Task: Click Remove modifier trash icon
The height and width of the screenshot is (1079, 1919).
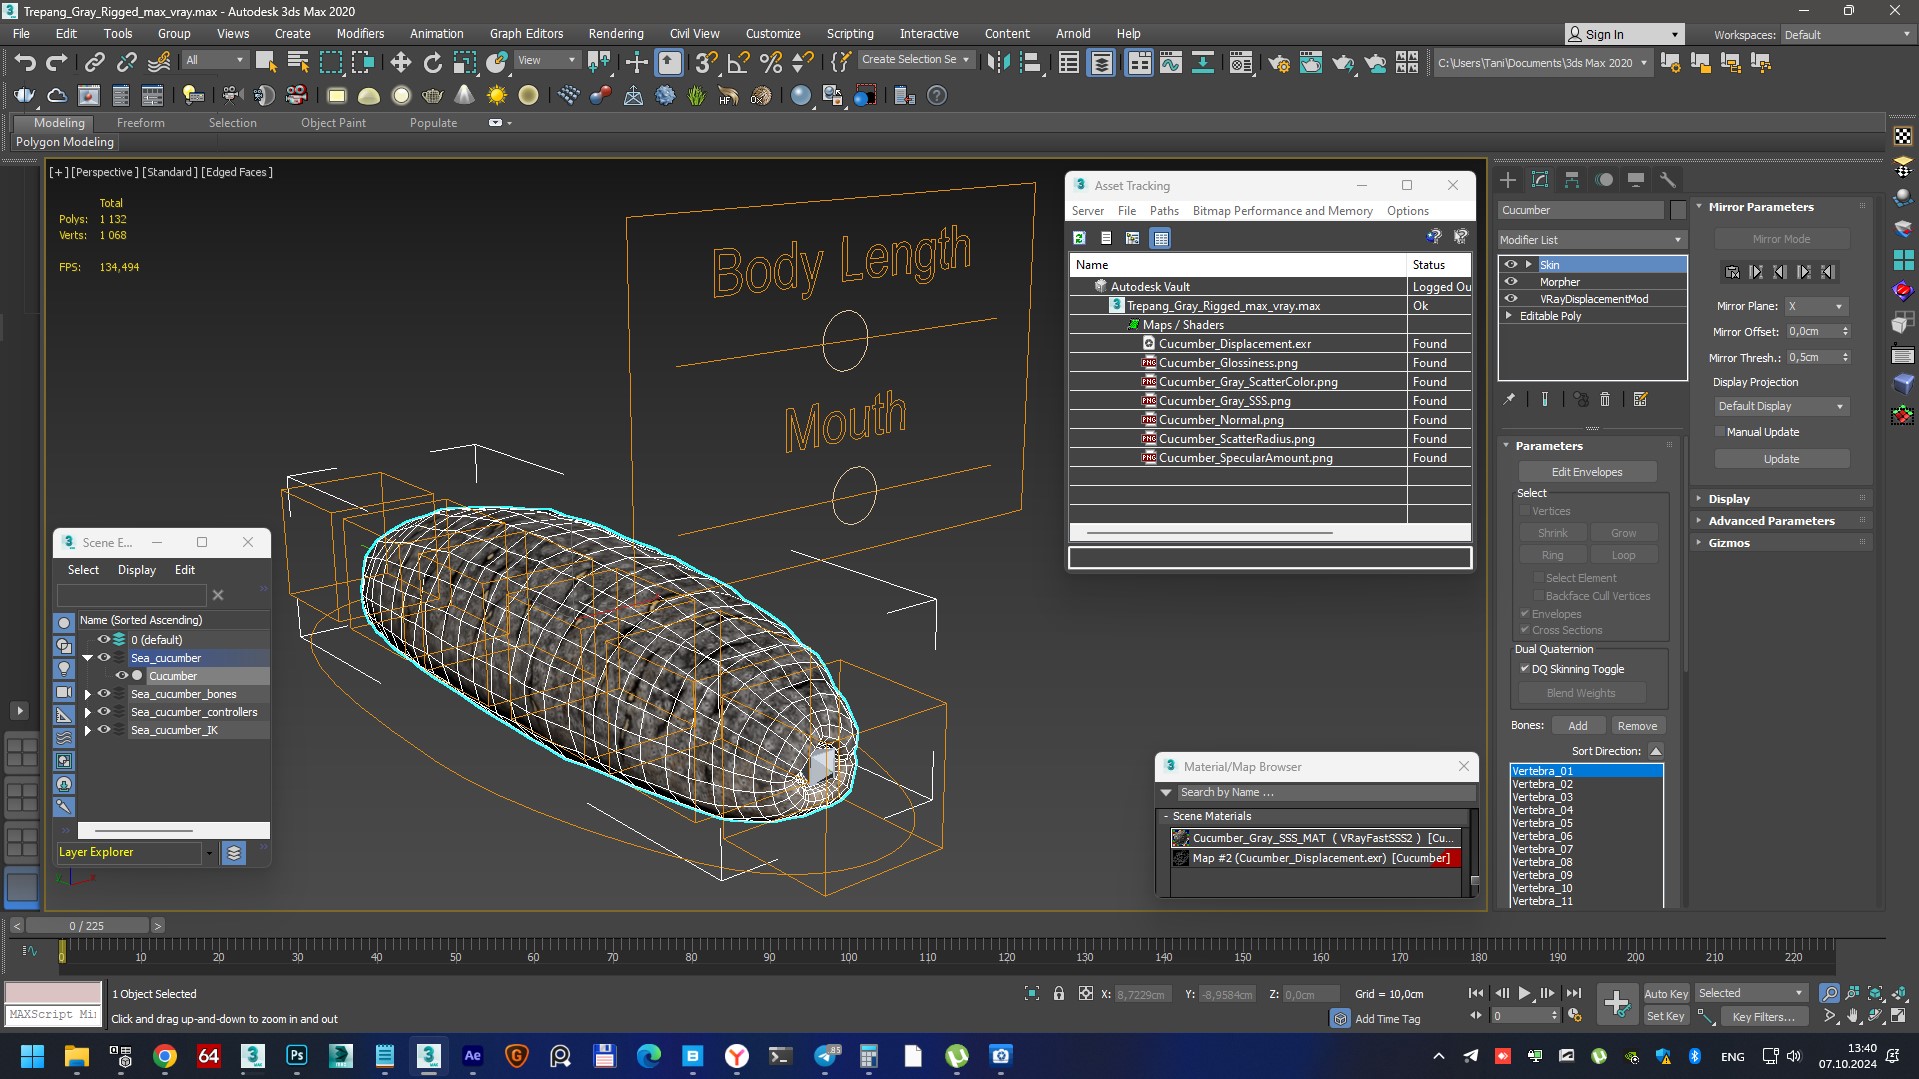Action: [1605, 399]
